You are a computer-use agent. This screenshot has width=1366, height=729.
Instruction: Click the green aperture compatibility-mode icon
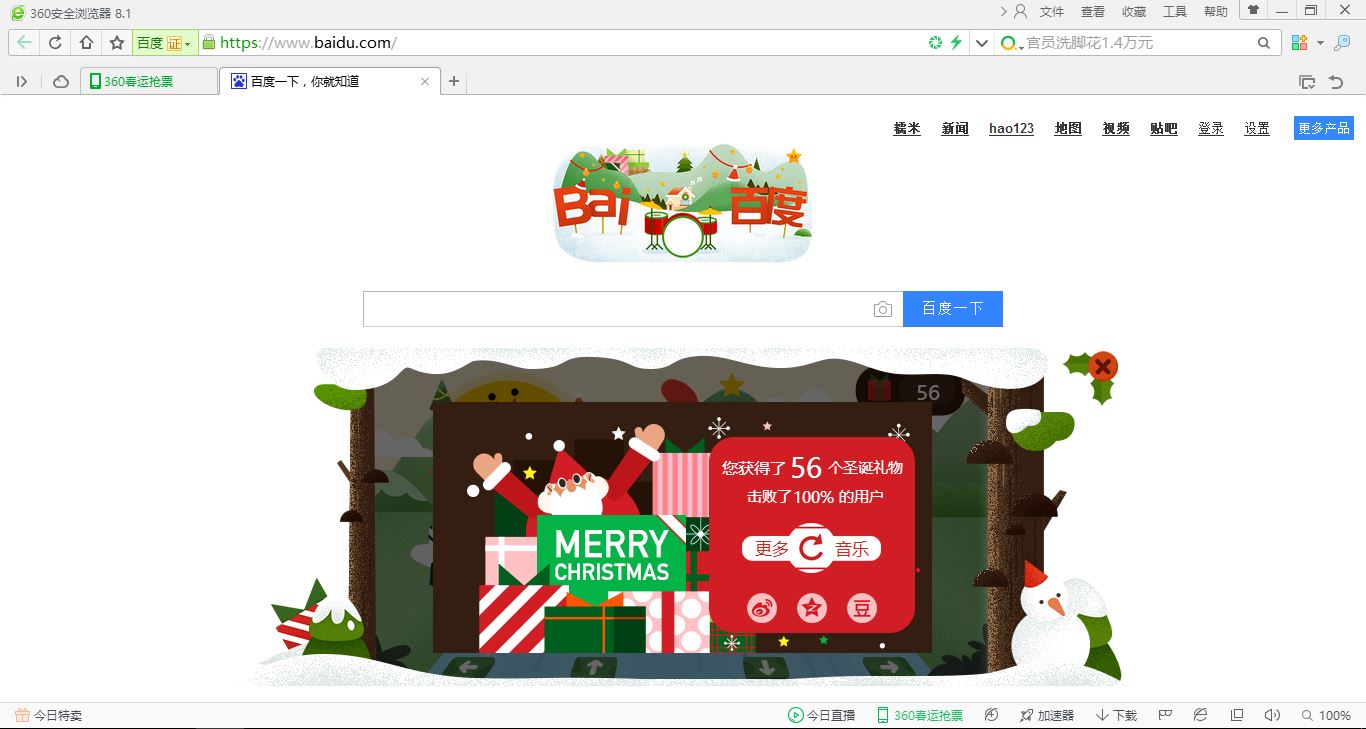(935, 43)
